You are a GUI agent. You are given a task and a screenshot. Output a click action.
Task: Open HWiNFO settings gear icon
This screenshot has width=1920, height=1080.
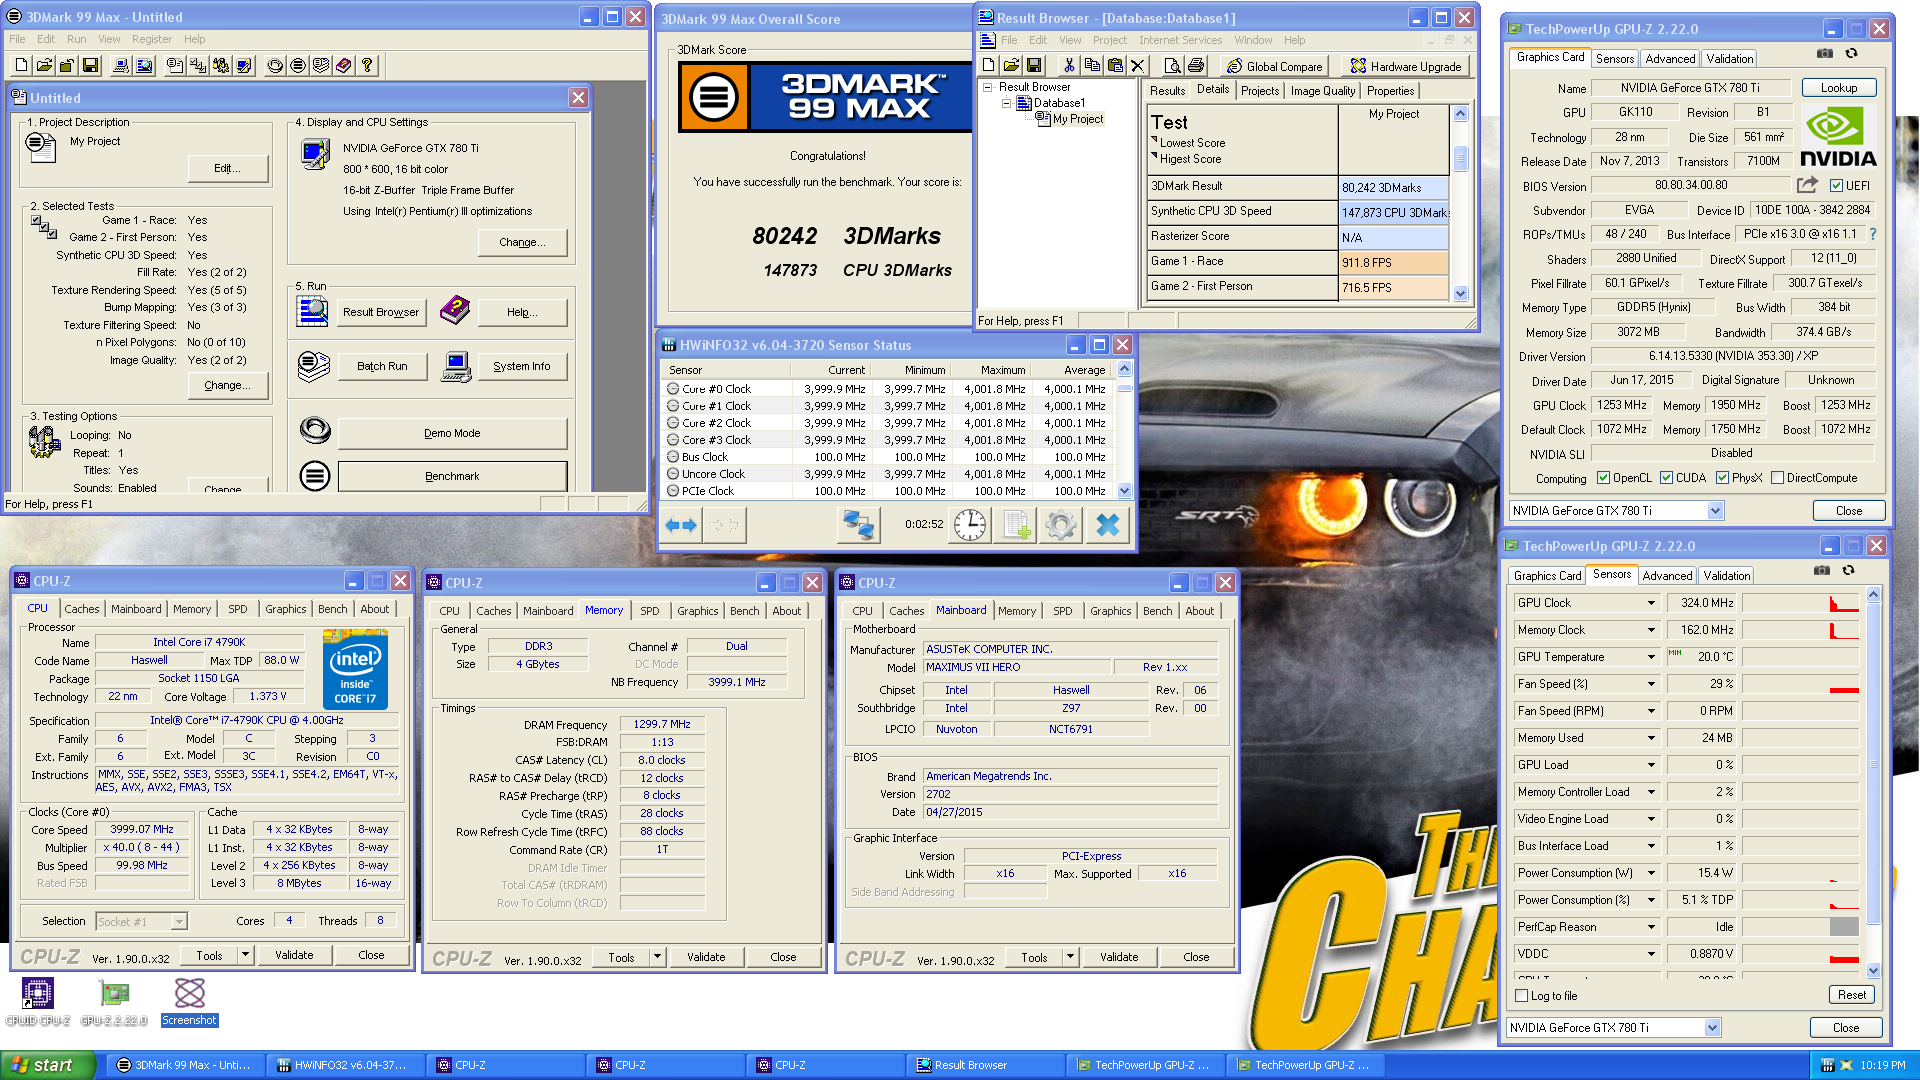[x=1061, y=525]
